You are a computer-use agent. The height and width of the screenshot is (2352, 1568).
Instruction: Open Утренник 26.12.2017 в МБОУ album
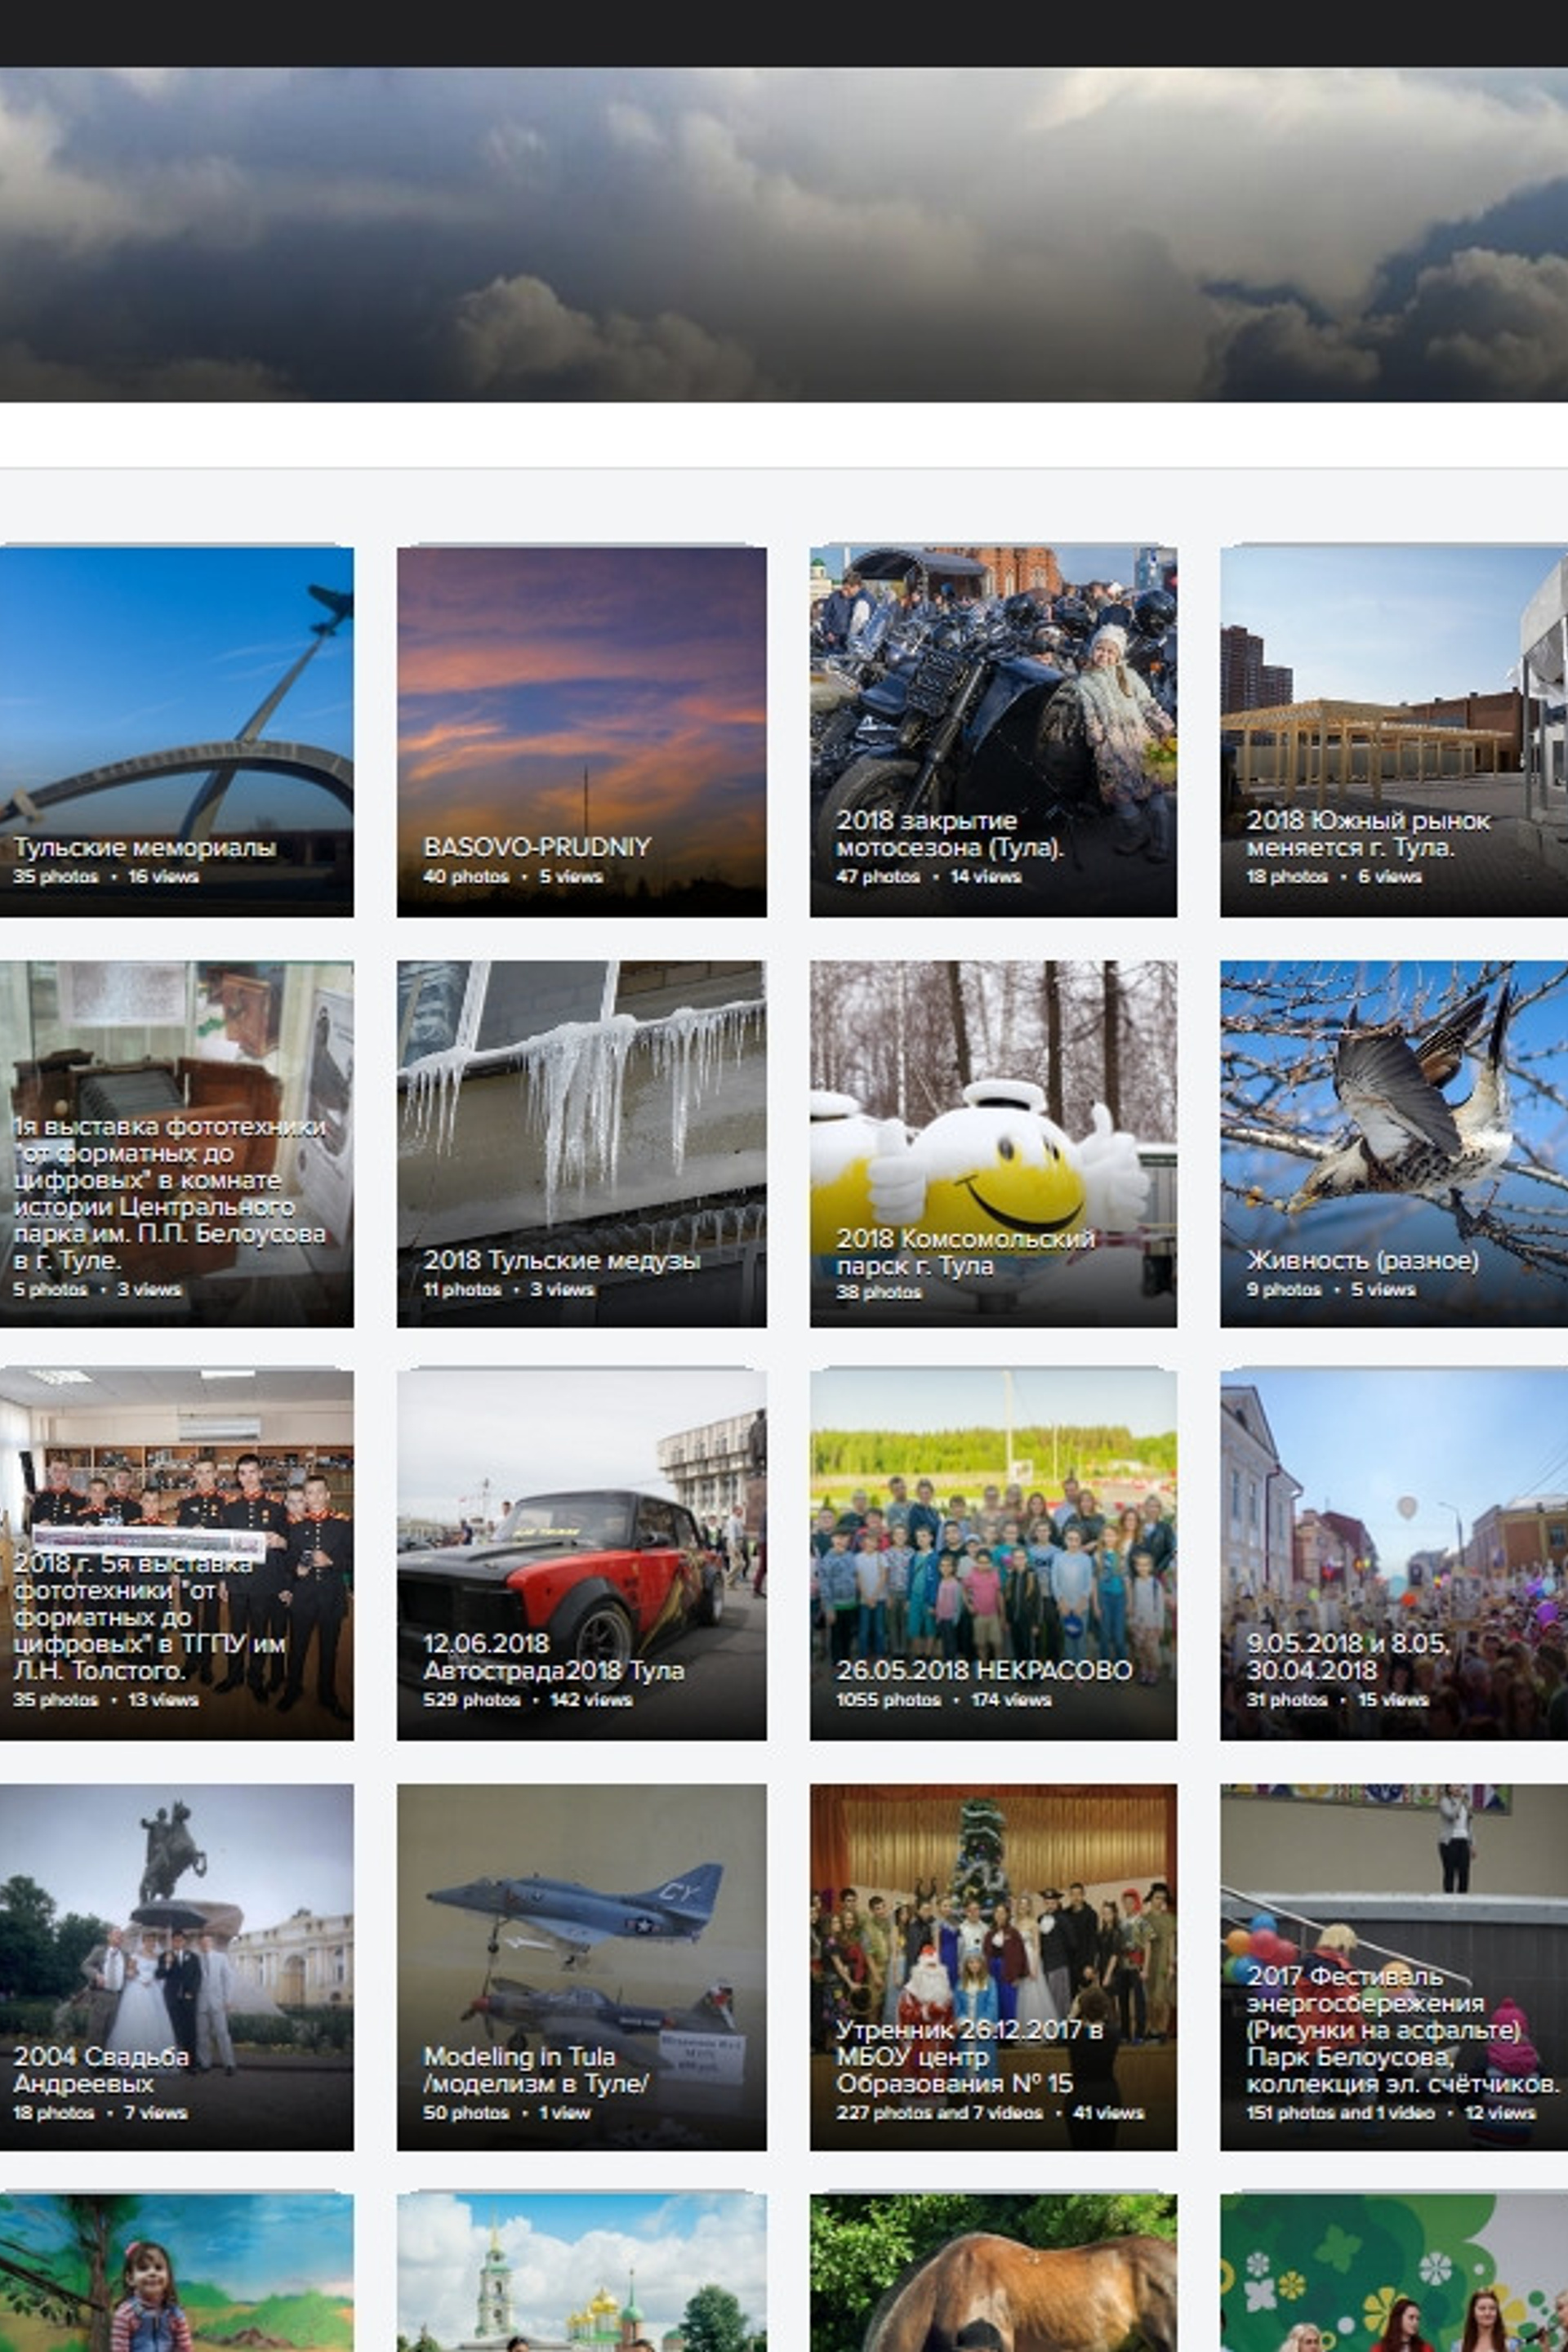coord(992,1966)
